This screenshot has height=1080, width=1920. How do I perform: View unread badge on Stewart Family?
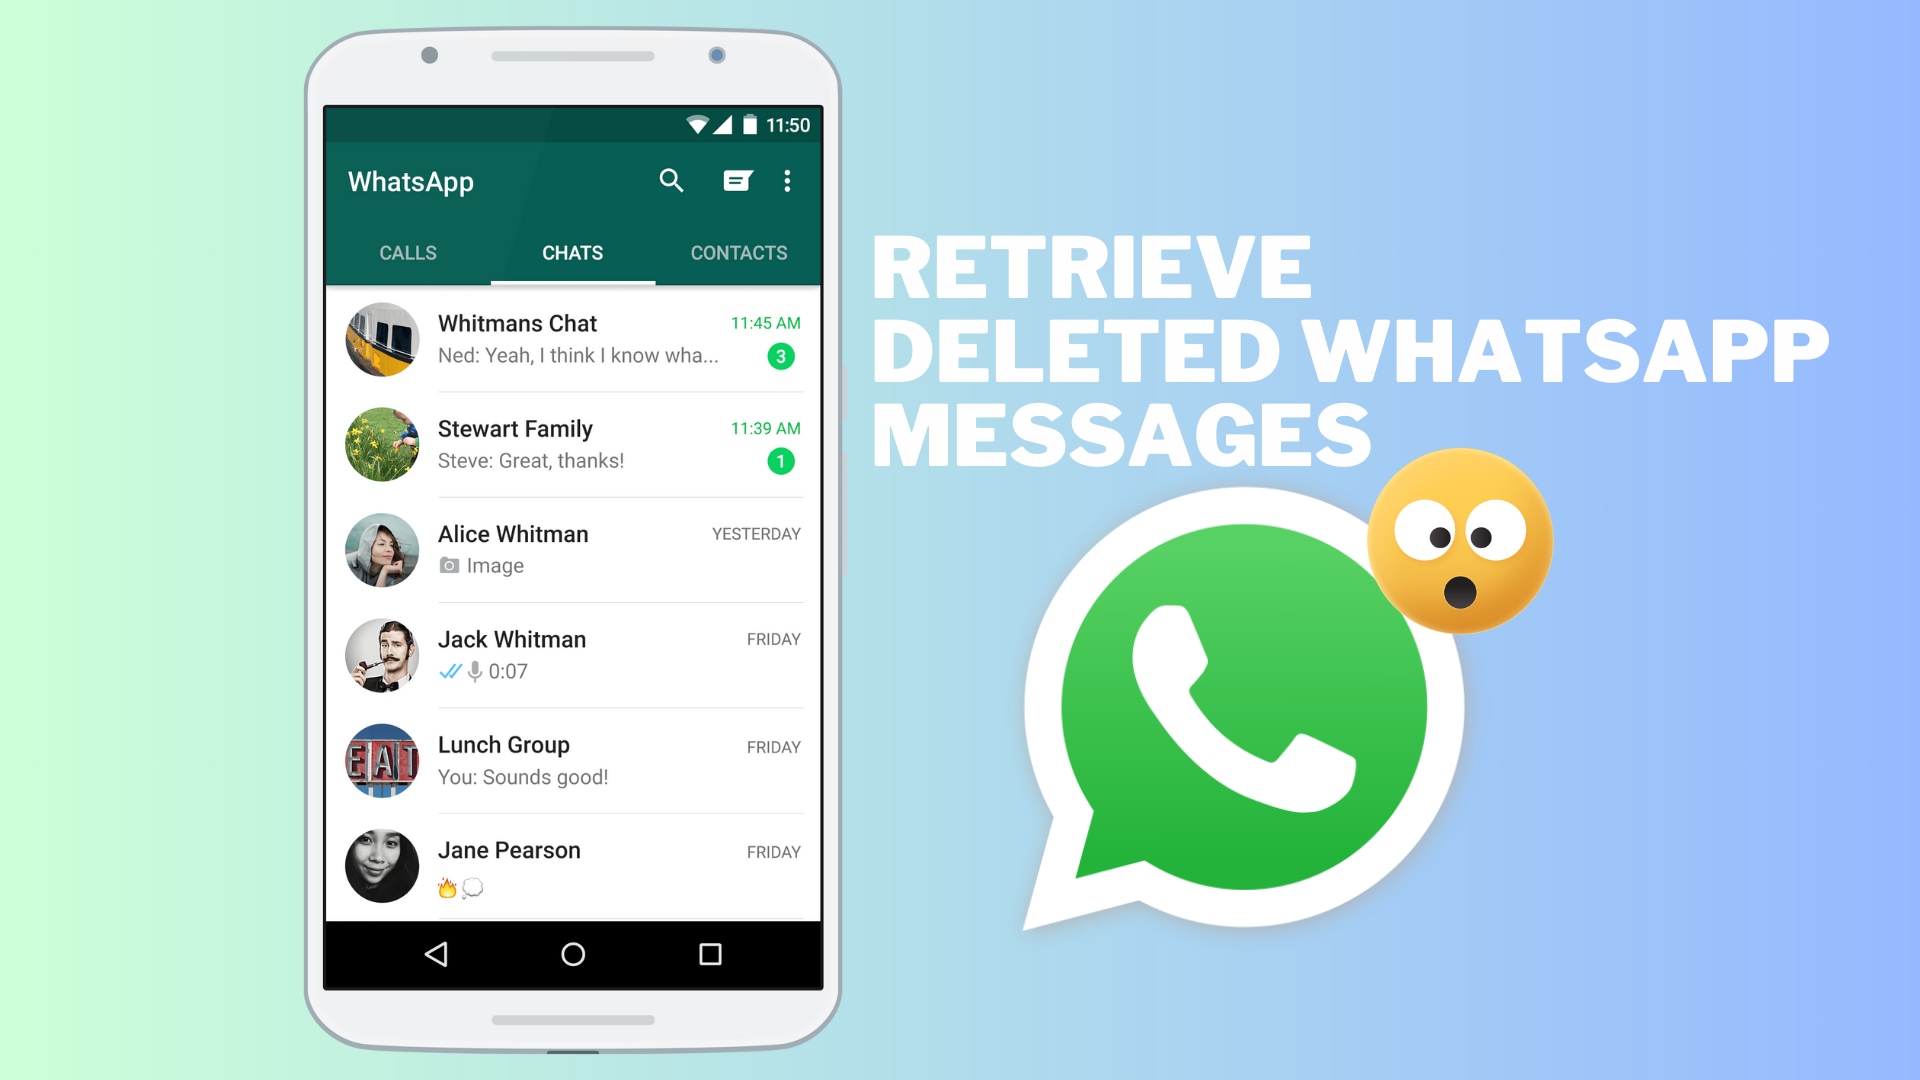pyautogui.click(x=781, y=460)
